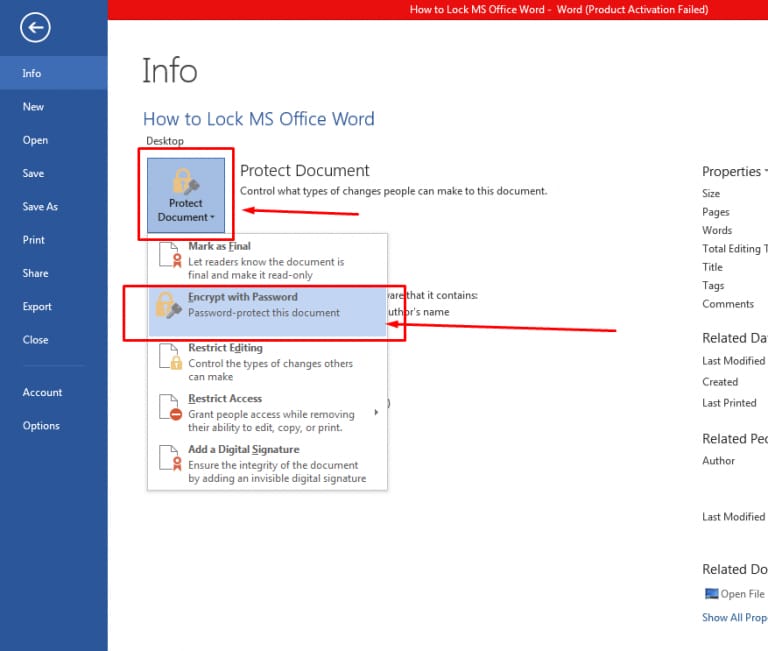
Task: Click the back arrow circle icon
Action: pos(35,28)
